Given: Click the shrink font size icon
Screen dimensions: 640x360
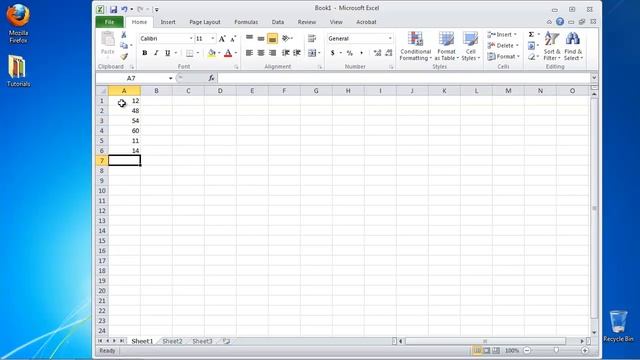Looking at the screenshot, I should [x=233, y=39].
